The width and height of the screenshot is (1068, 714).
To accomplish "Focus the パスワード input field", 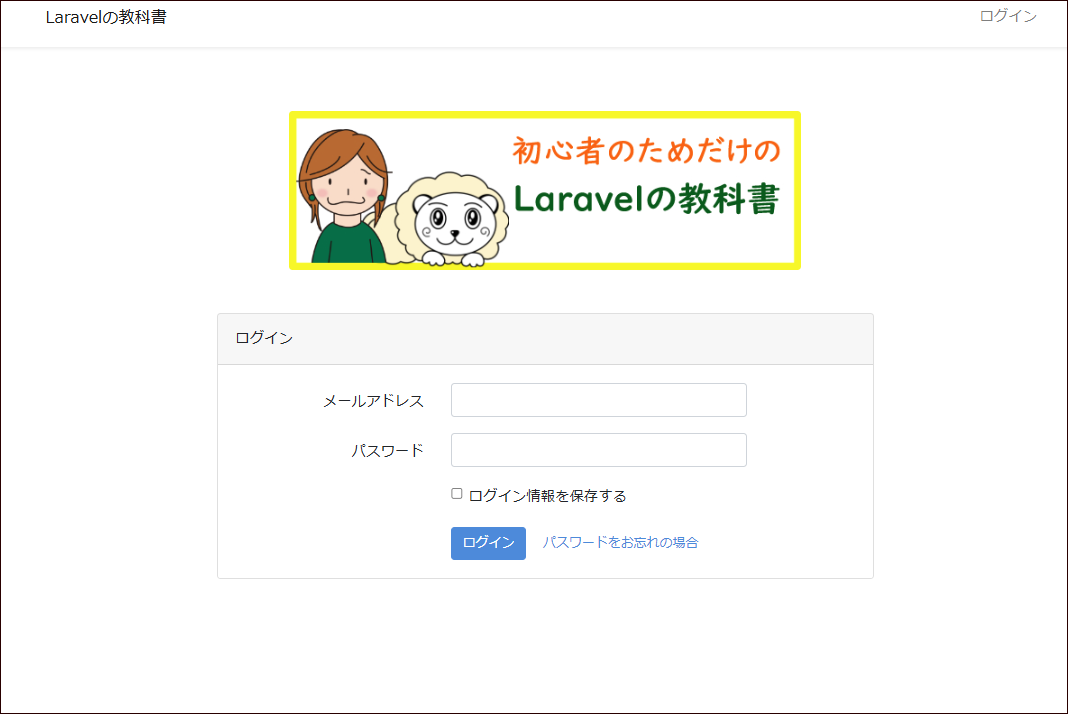I will pyautogui.click(x=599, y=450).
